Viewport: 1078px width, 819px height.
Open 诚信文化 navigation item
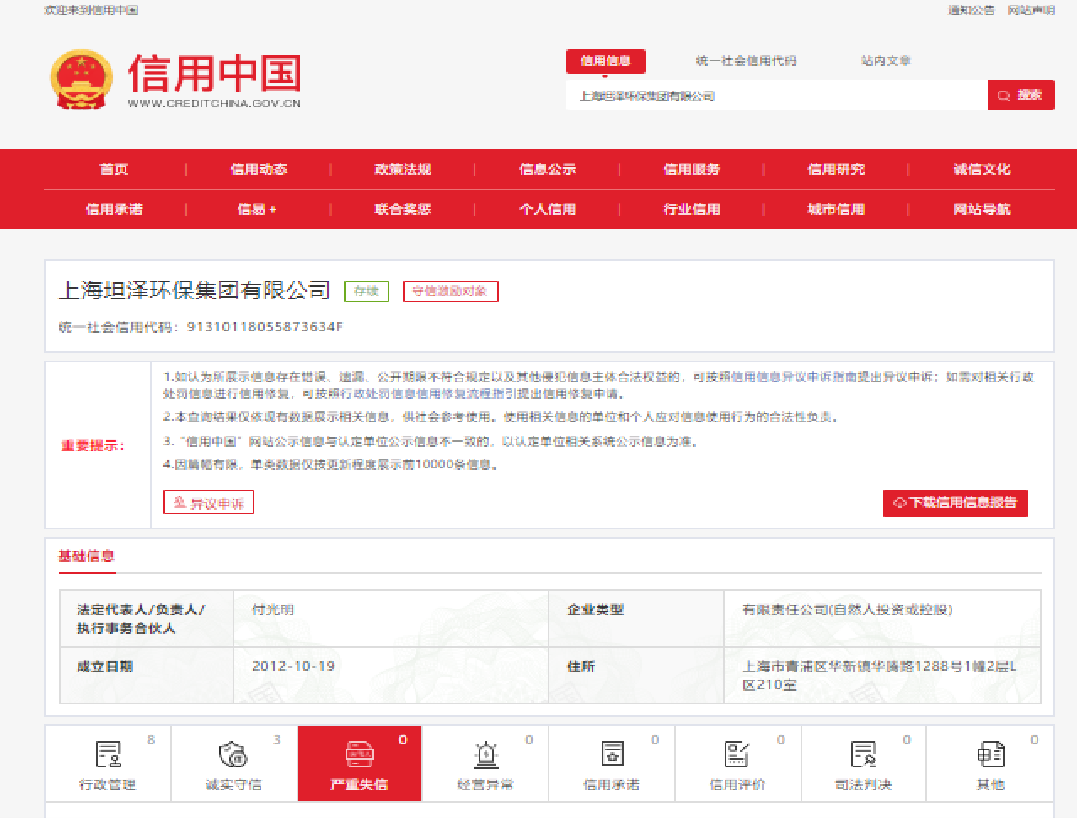982,169
